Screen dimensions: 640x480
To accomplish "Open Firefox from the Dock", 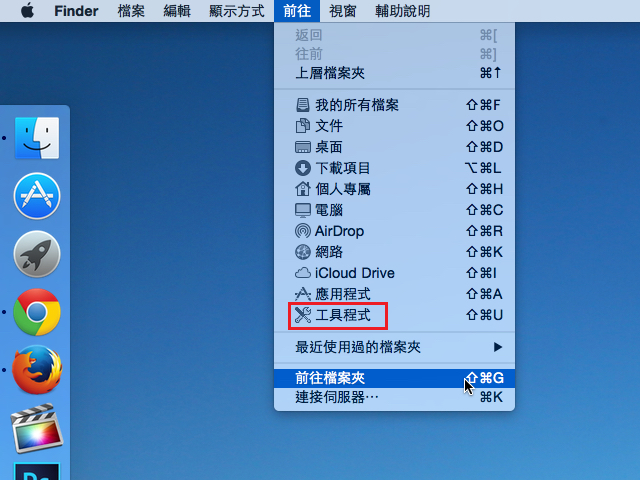I will tap(37, 369).
